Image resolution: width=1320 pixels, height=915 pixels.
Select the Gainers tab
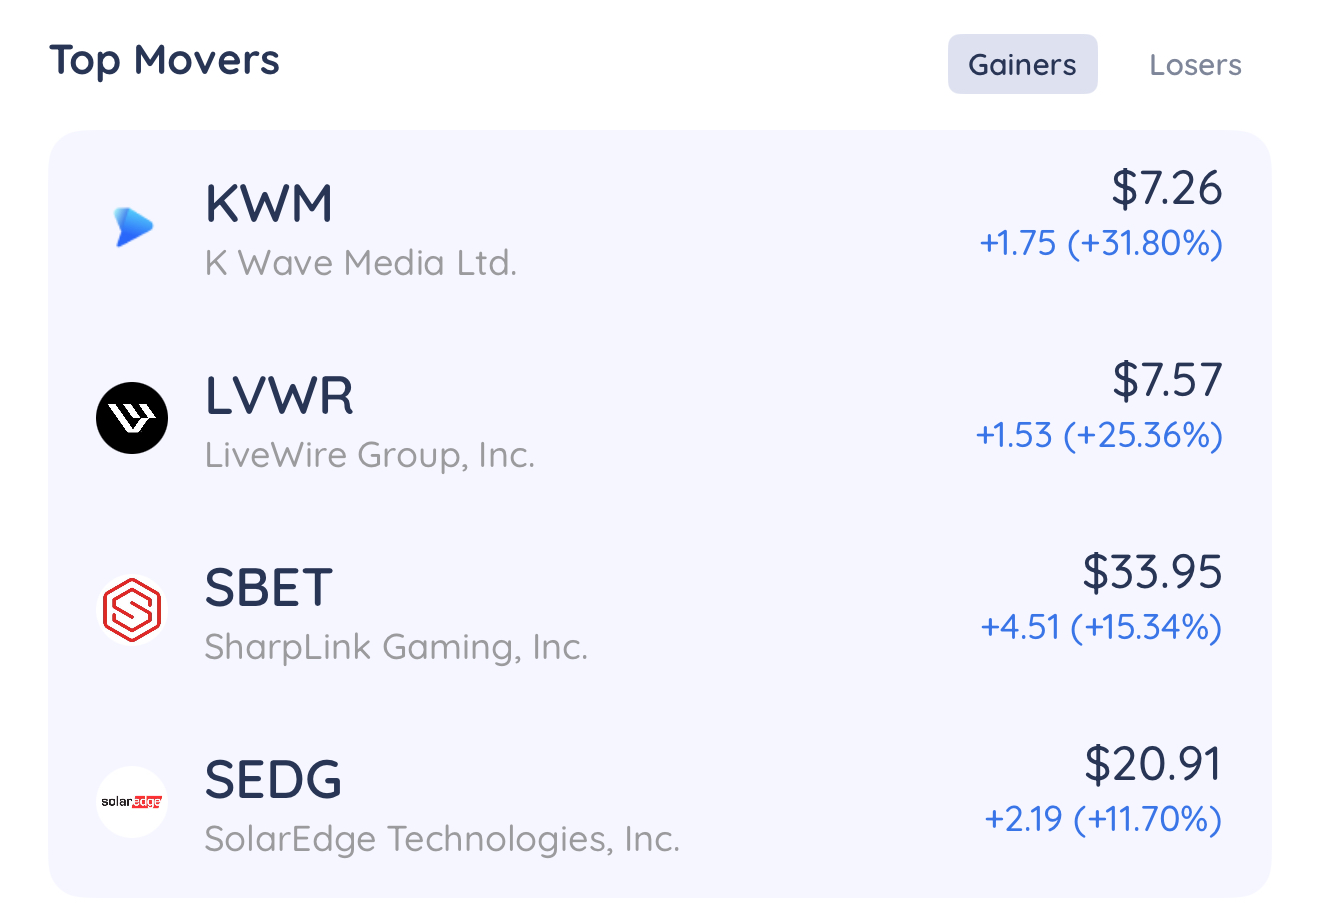[x=1023, y=65]
